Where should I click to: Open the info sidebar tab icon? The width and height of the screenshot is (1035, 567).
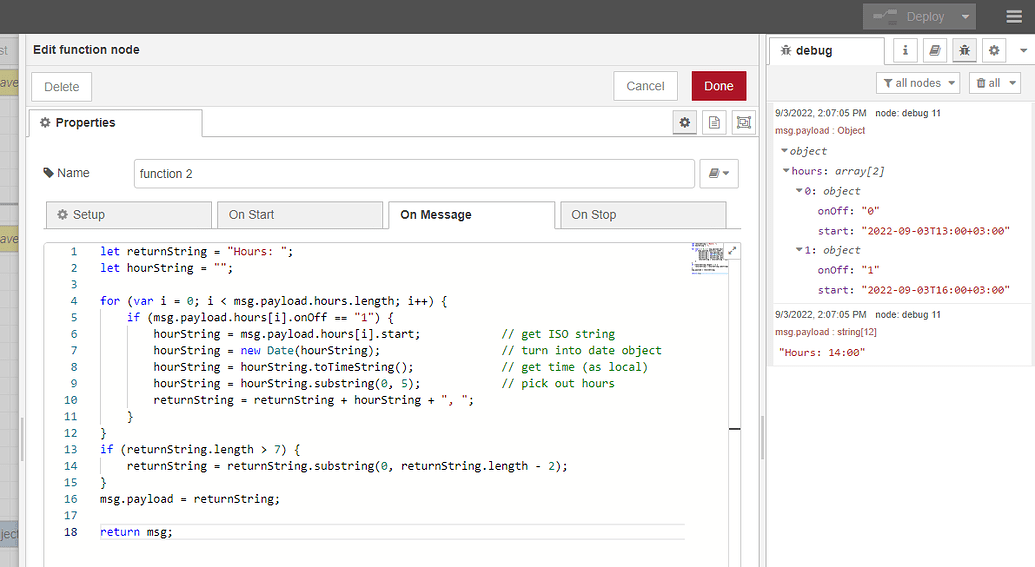pyautogui.click(x=905, y=50)
